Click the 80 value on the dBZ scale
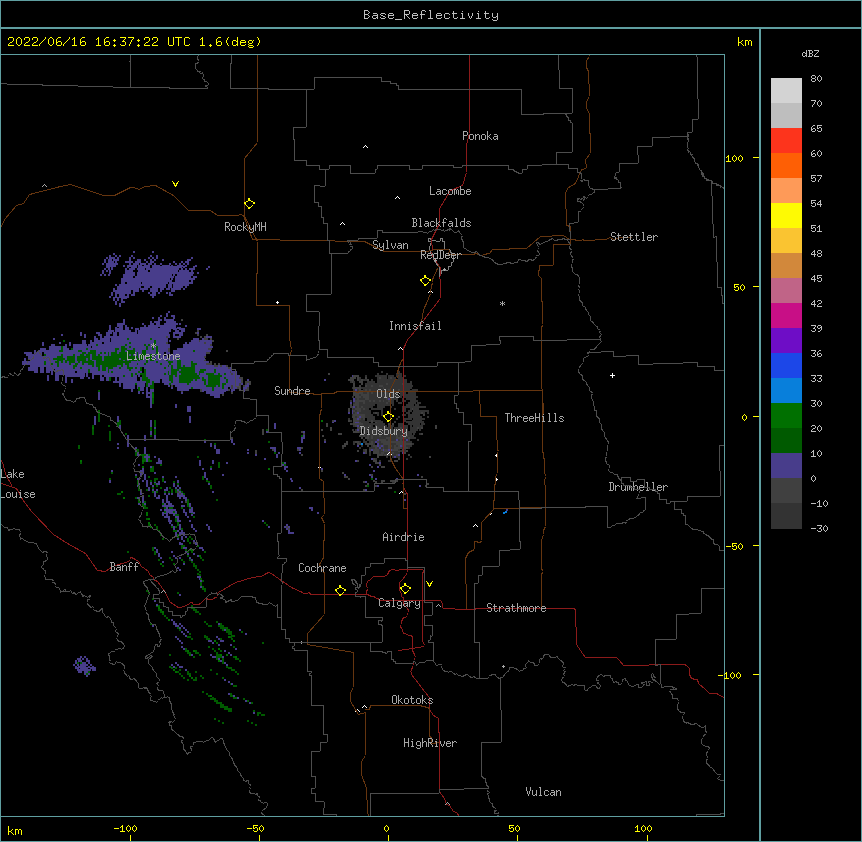 816,79
